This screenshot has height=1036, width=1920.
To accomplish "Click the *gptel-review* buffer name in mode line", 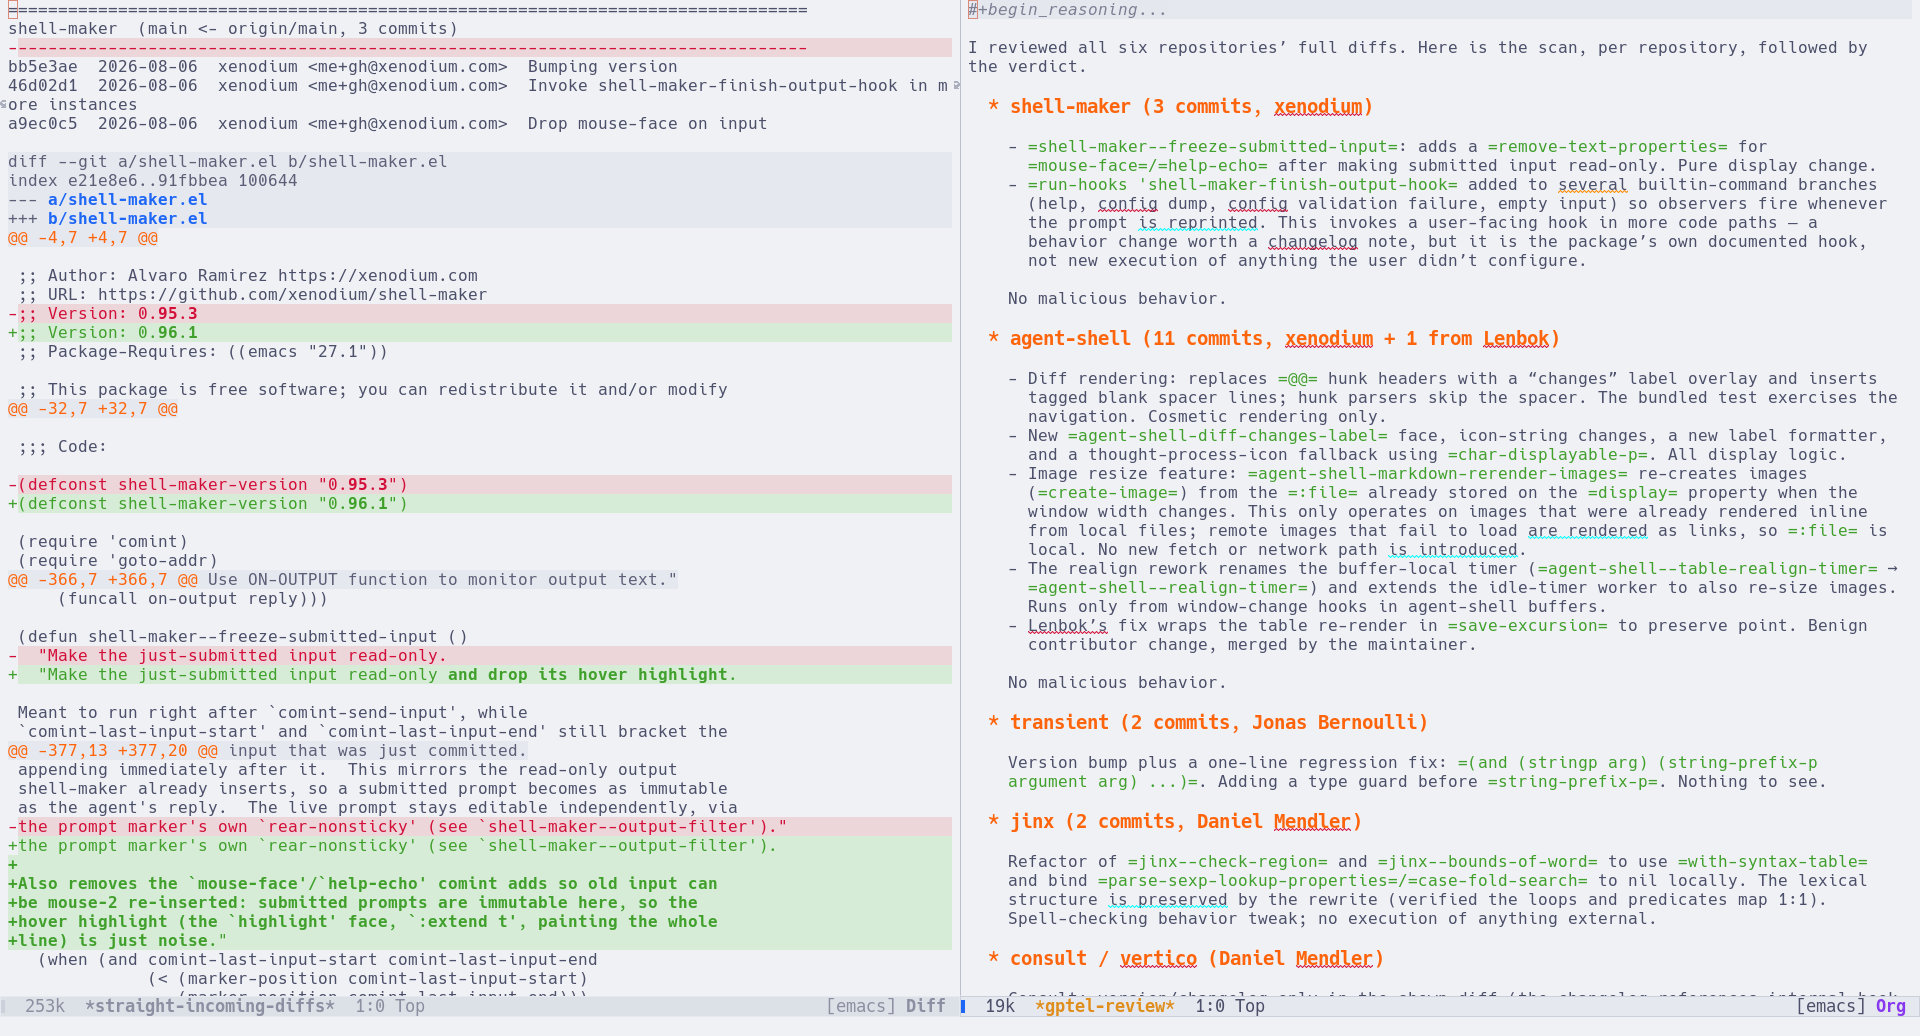I will [x=1105, y=1006].
